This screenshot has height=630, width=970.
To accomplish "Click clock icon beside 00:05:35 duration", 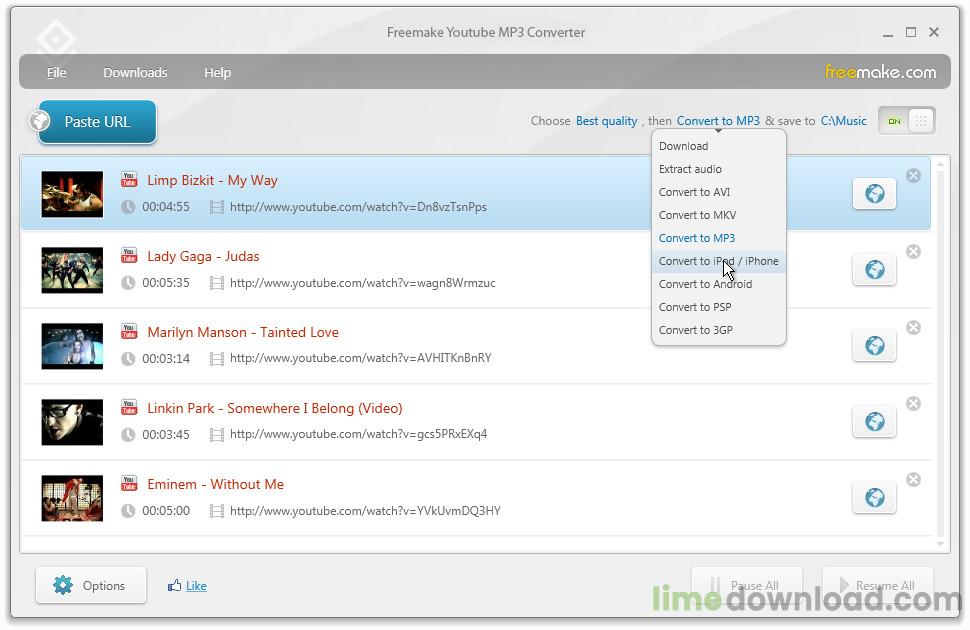I will [x=128, y=283].
